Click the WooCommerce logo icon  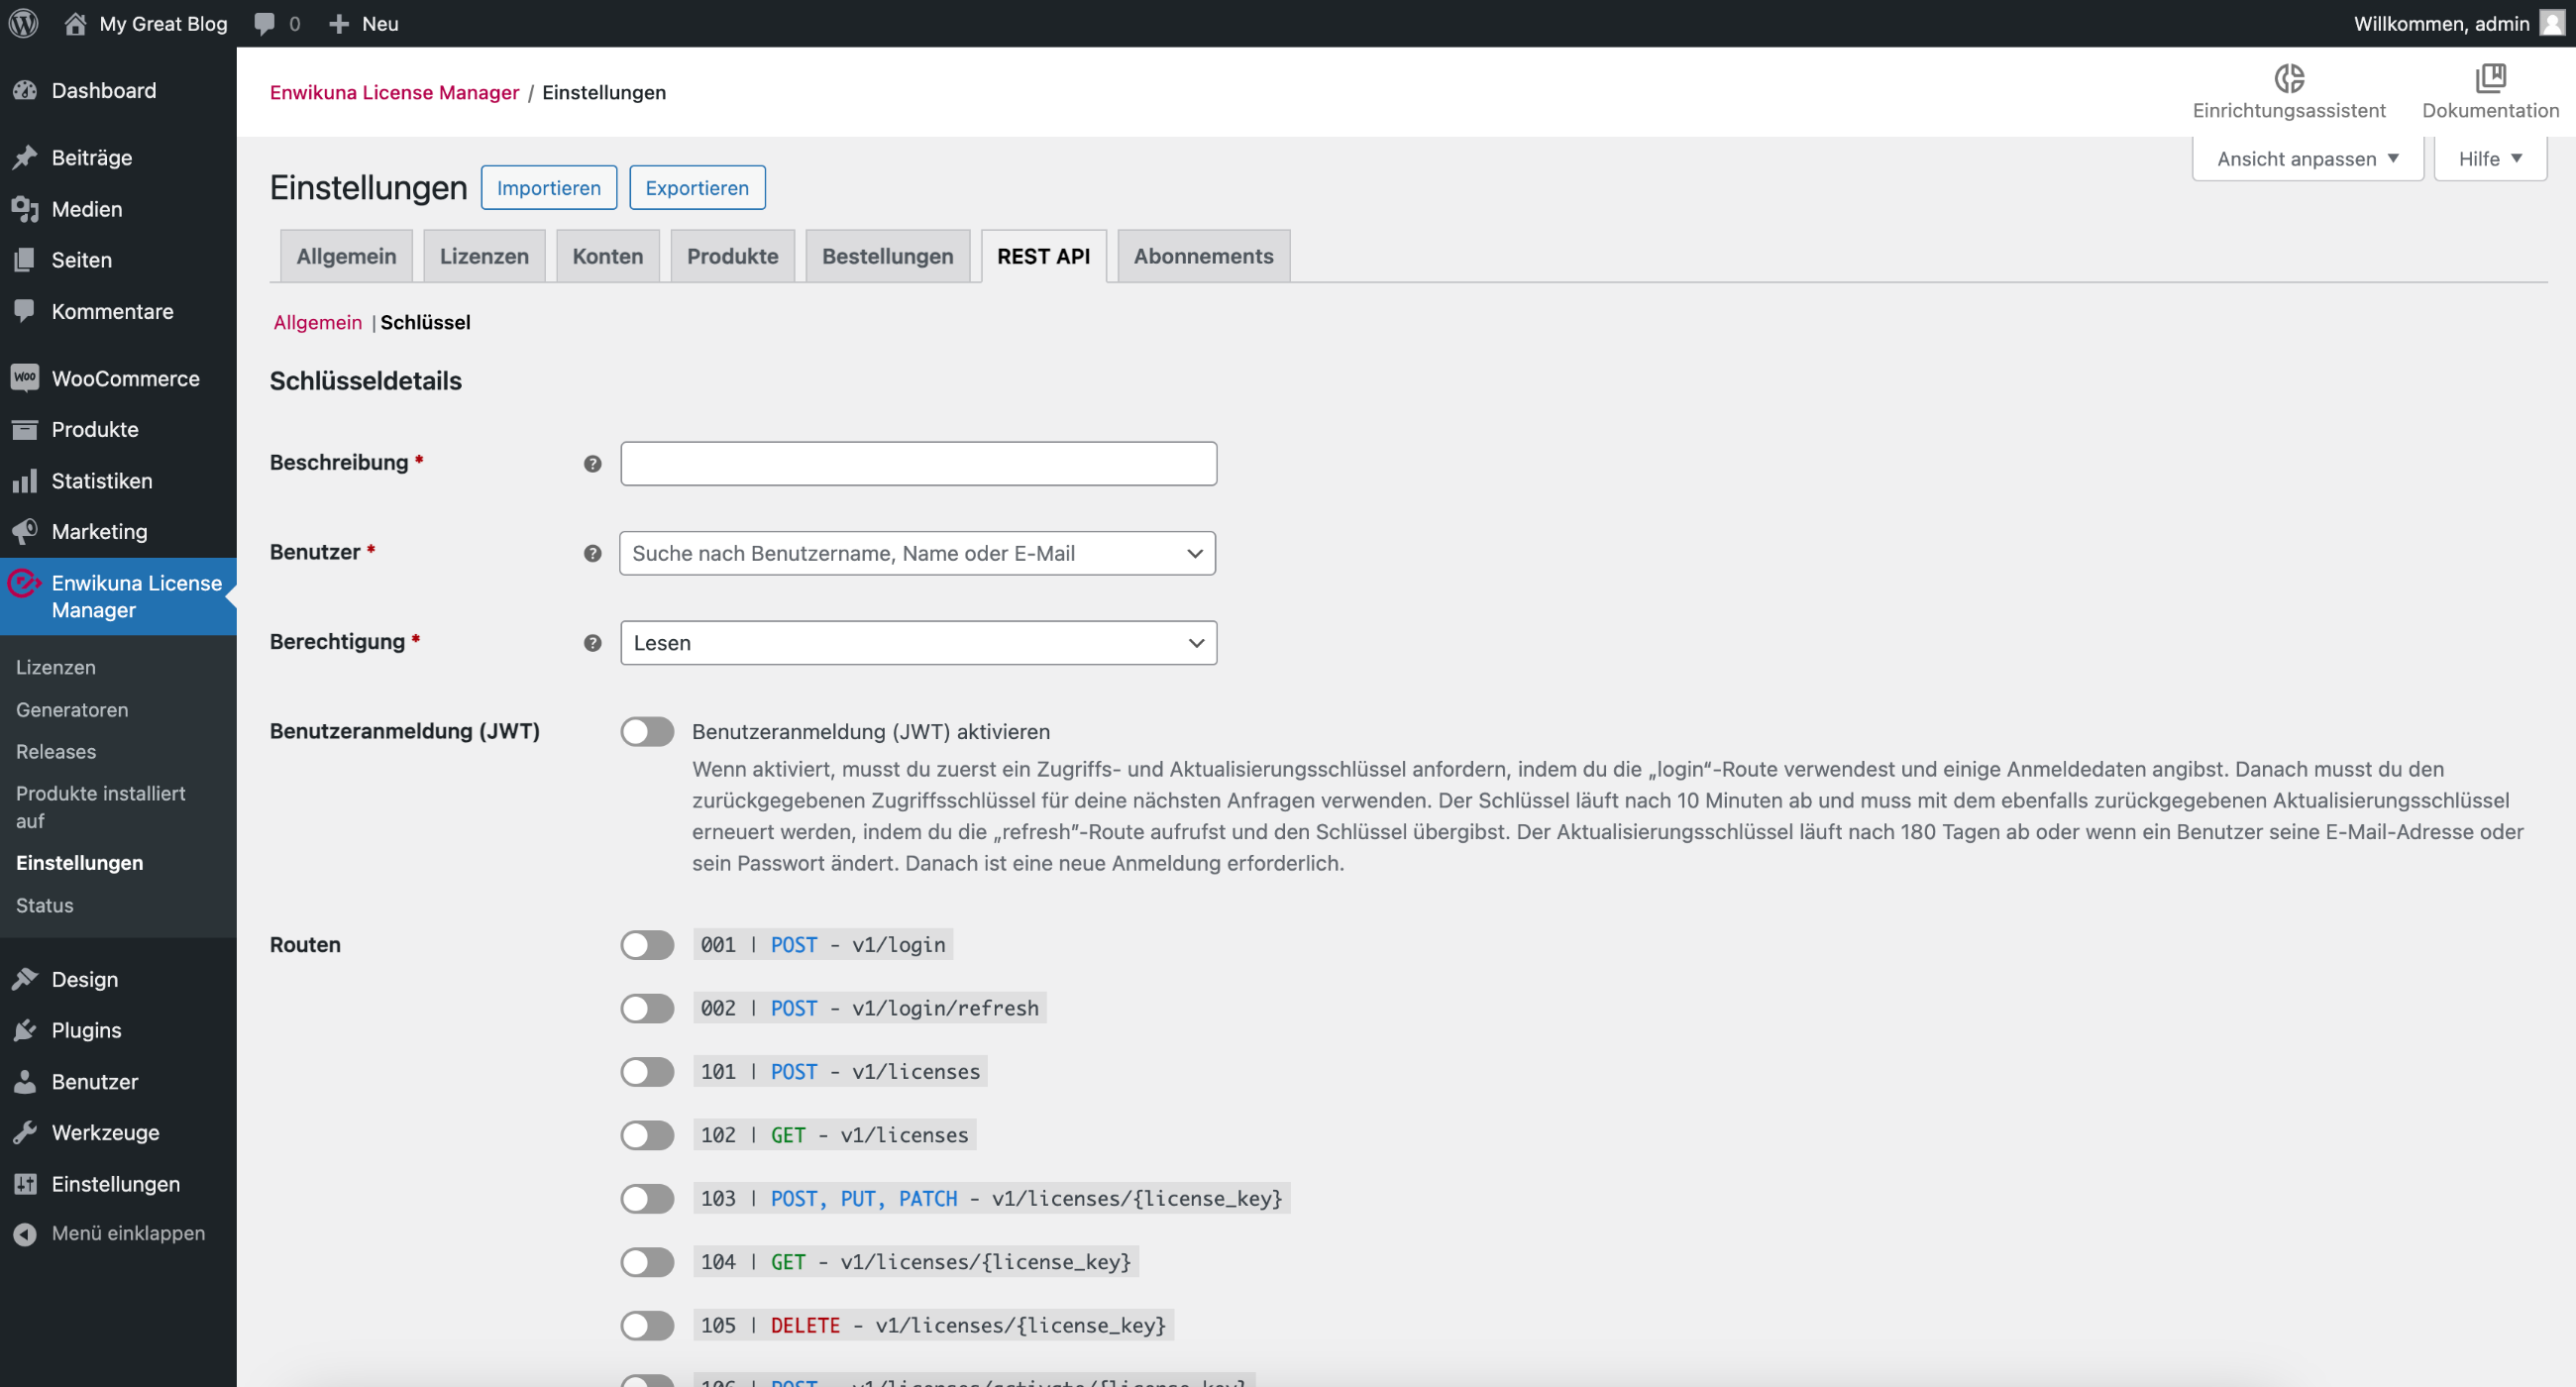[25, 378]
